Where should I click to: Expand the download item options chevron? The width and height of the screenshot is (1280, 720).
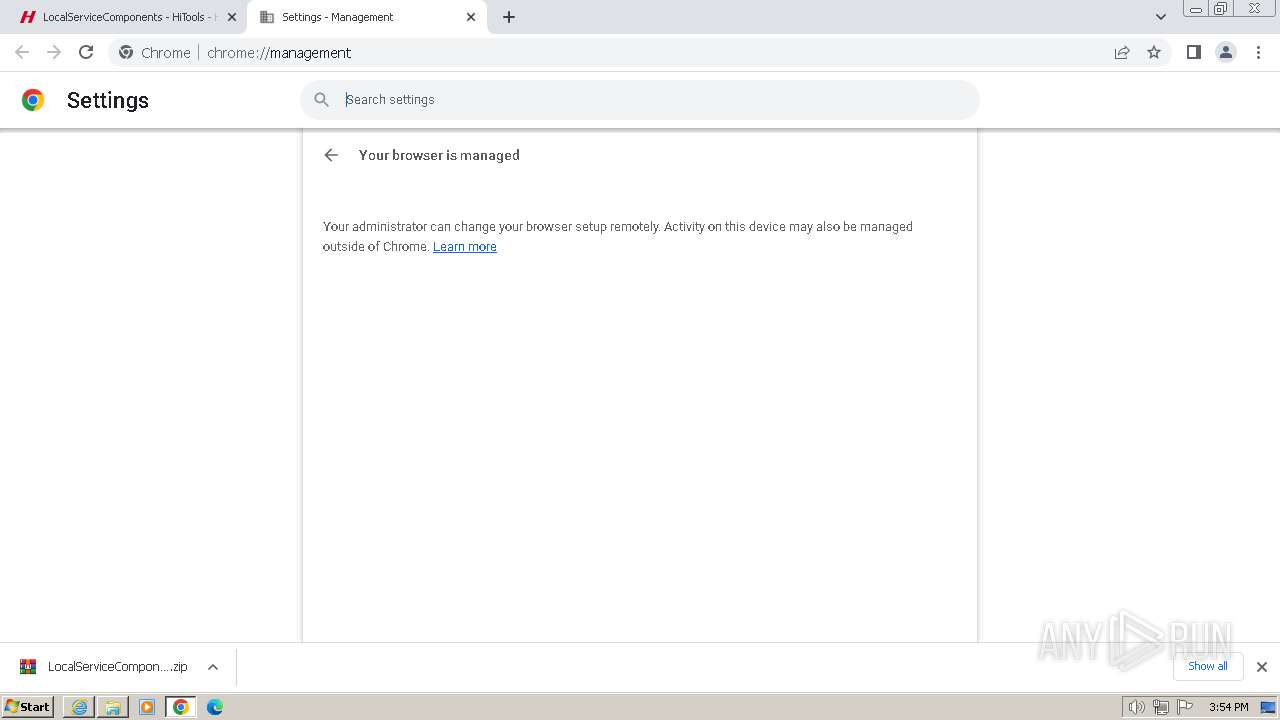pos(213,667)
